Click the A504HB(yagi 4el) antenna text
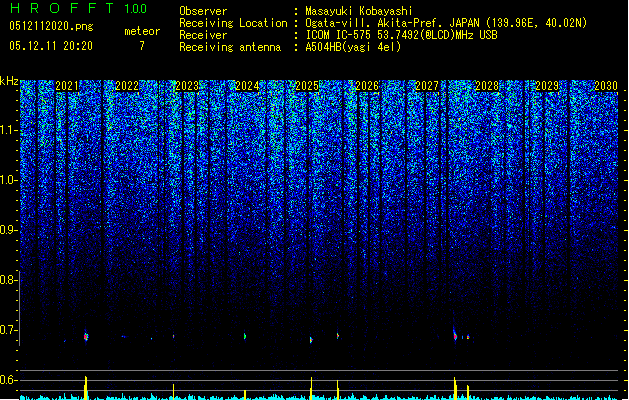The image size is (629, 400). click(353, 47)
